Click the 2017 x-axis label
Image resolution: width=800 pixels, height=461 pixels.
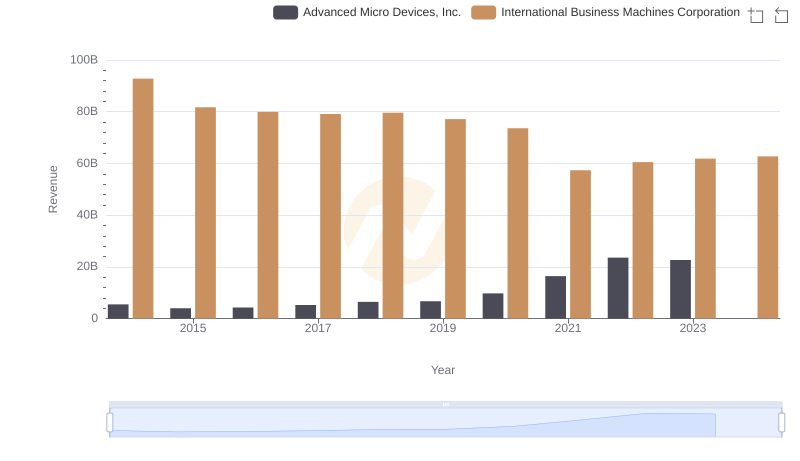[x=318, y=328]
